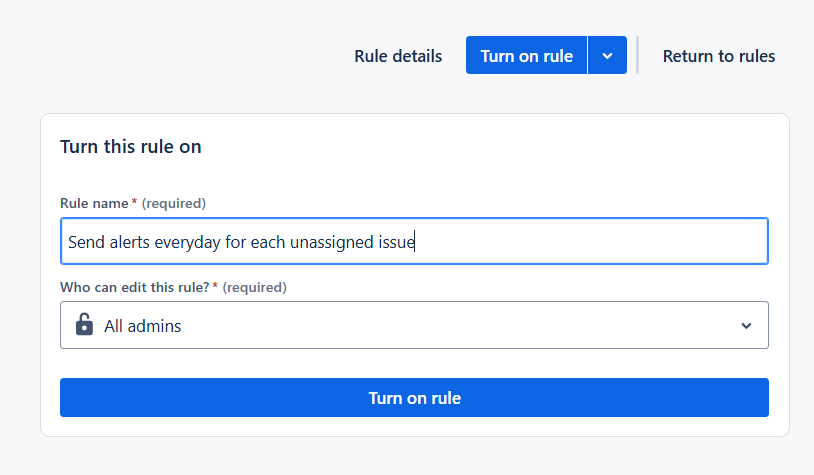Expand the chevron beside top Turn on rule
Image resolution: width=814 pixels, height=475 pixels.
pos(607,56)
